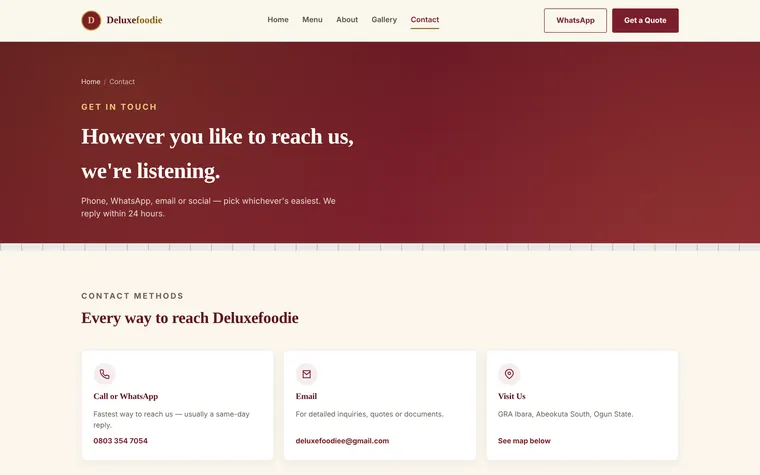The image size is (760, 475).
Task: Click the Contact breadcrumb item
Action: pyautogui.click(x=122, y=82)
